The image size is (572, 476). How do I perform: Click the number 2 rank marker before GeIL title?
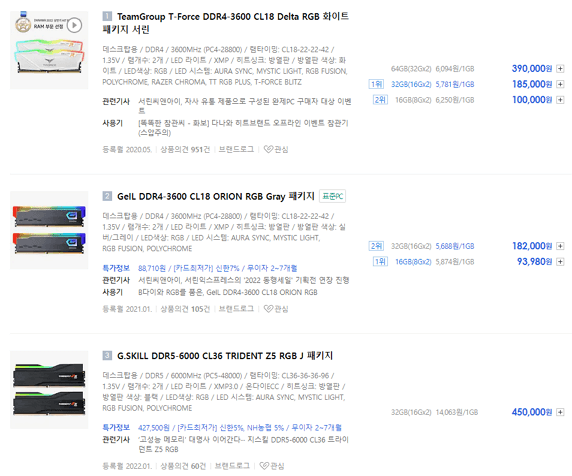(107, 196)
